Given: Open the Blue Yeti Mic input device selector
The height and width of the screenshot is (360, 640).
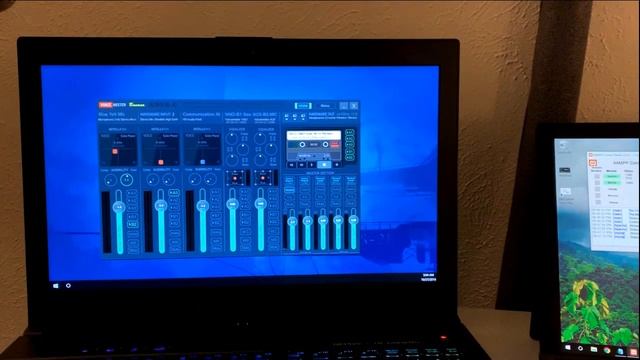Looking at the screenshot, I should tap(117, 116).
